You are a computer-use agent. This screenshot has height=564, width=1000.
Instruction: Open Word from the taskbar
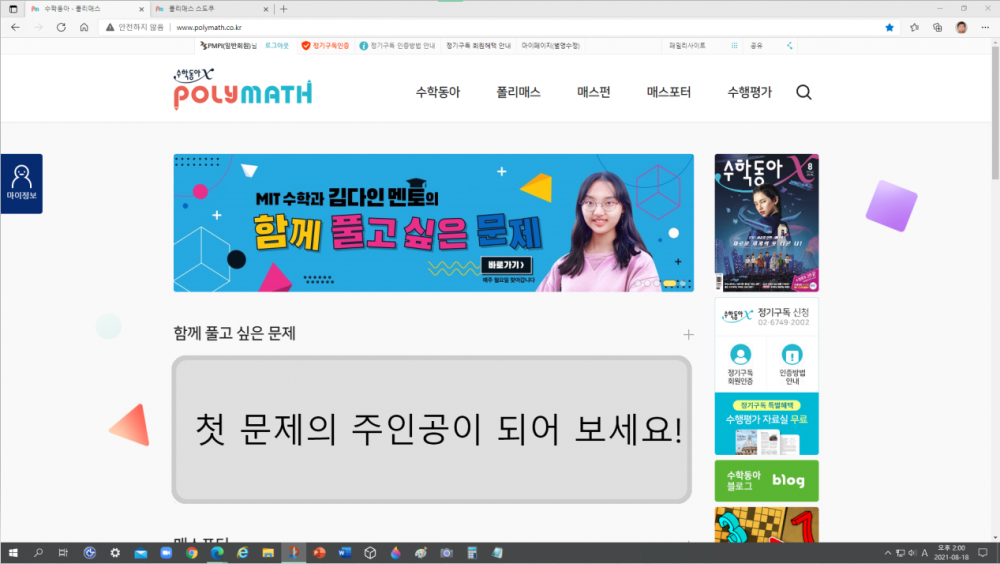(344, 553)
